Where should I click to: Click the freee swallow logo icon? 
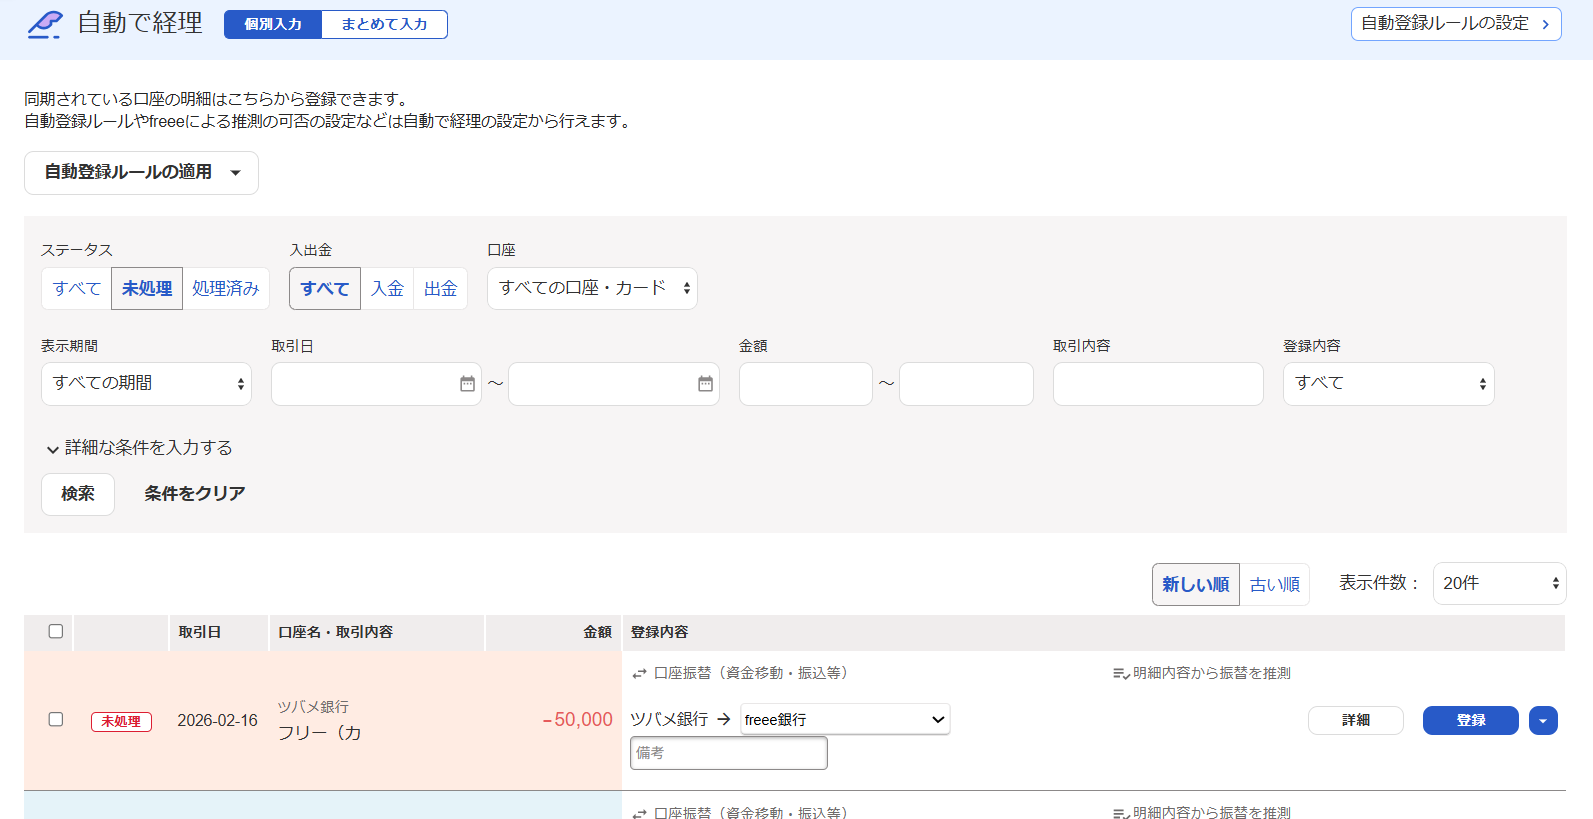click(x=44, y=24)
